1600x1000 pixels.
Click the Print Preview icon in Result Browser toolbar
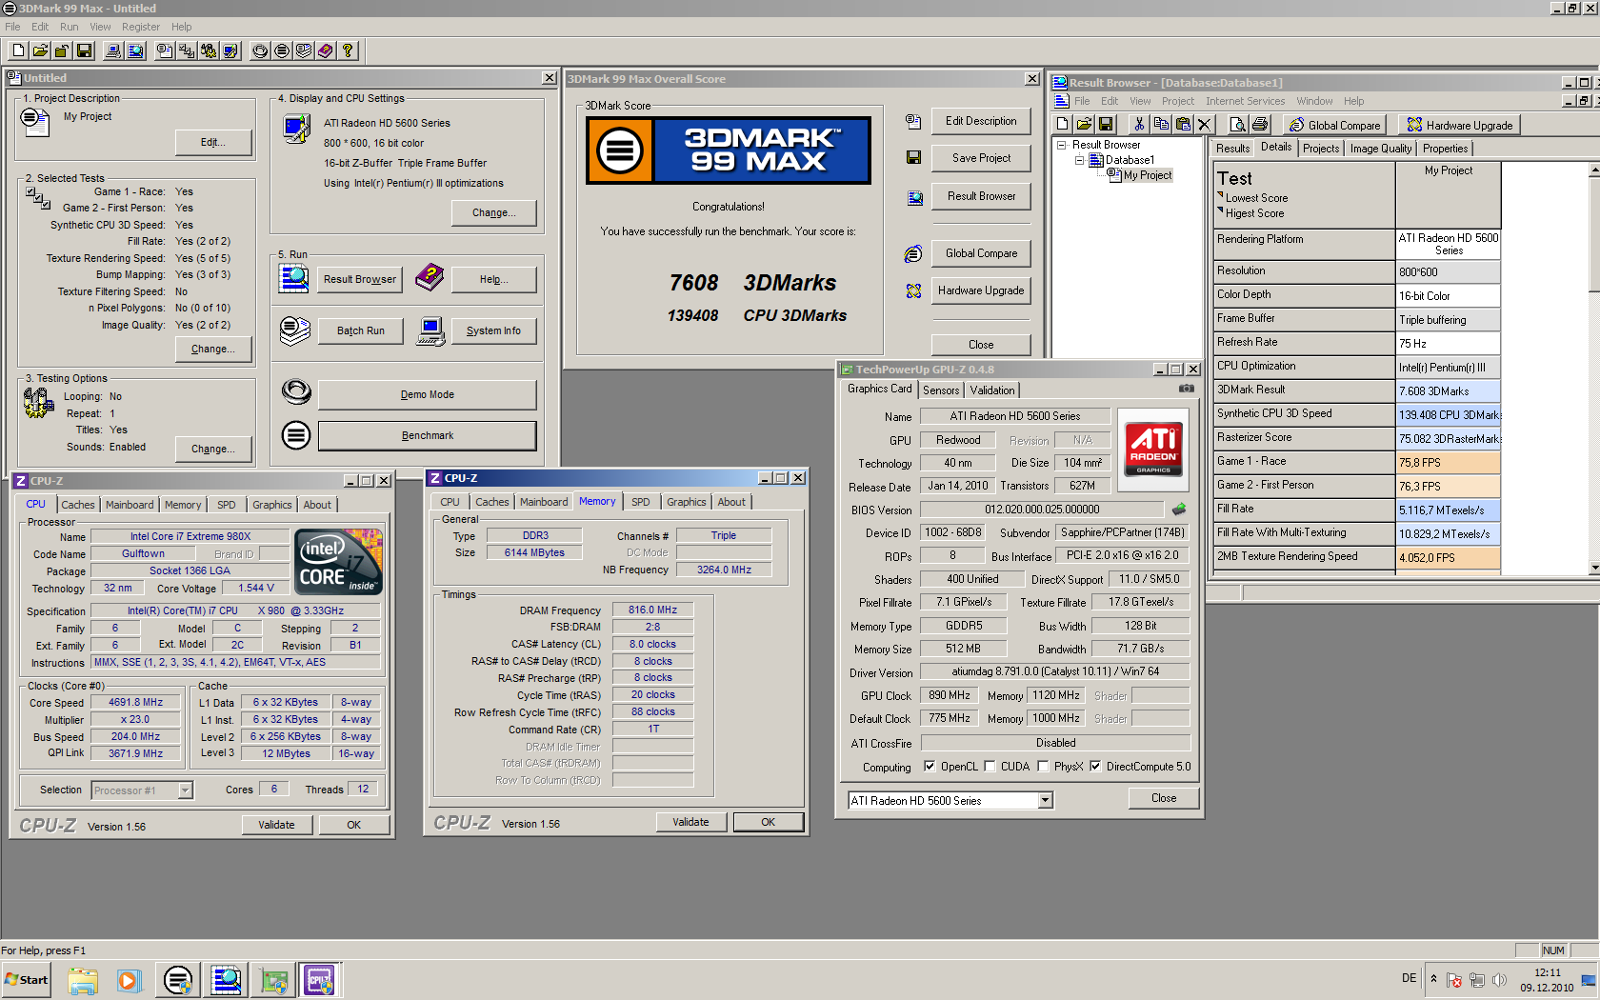[x=1237, y=124]
